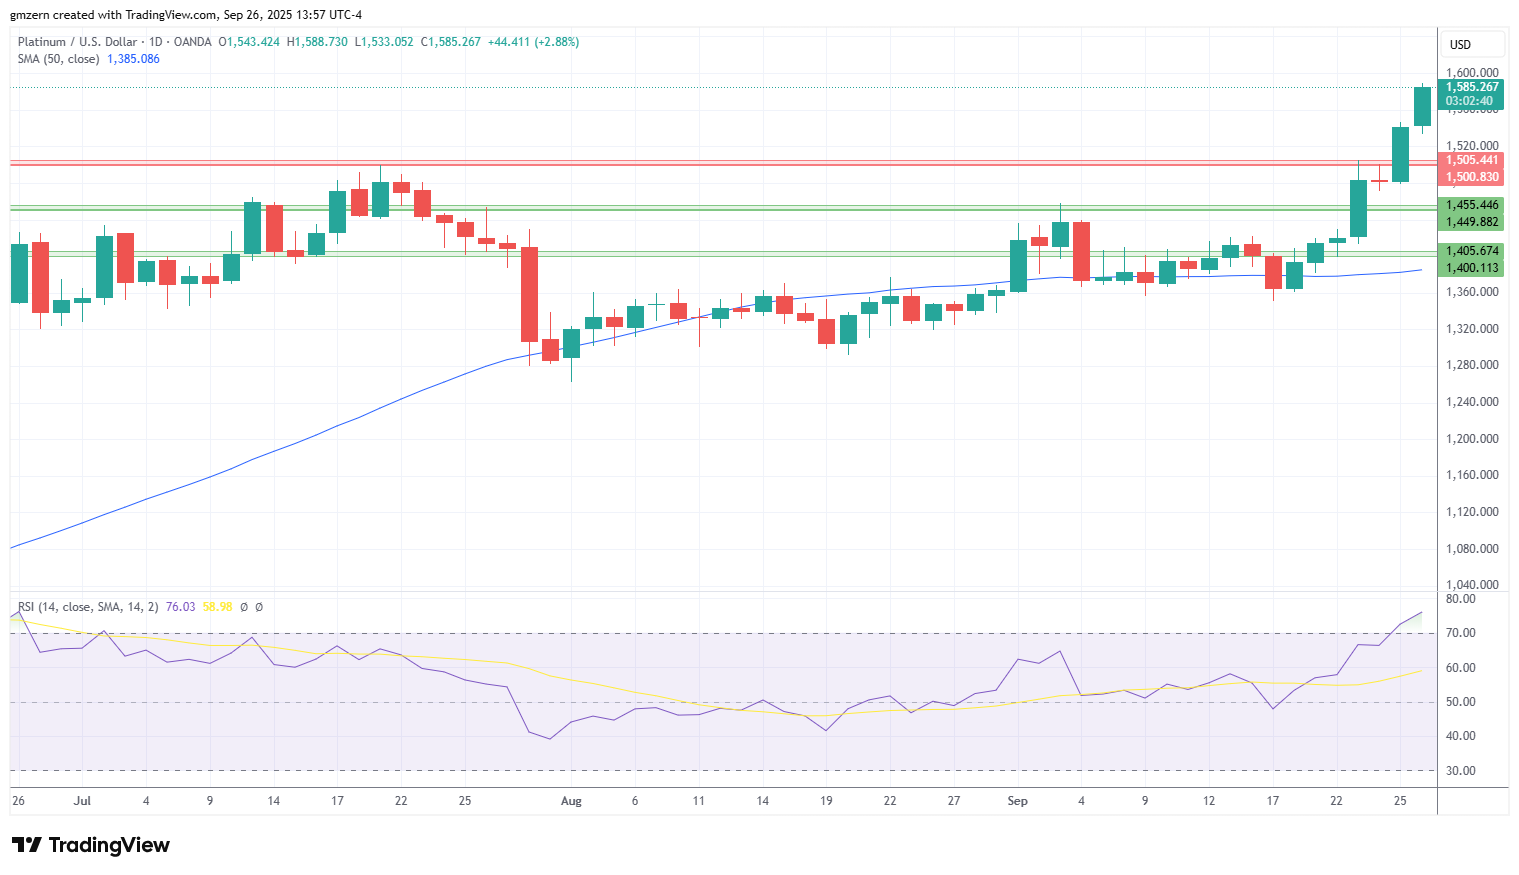Click the OANDA source label

pos(192,42)
